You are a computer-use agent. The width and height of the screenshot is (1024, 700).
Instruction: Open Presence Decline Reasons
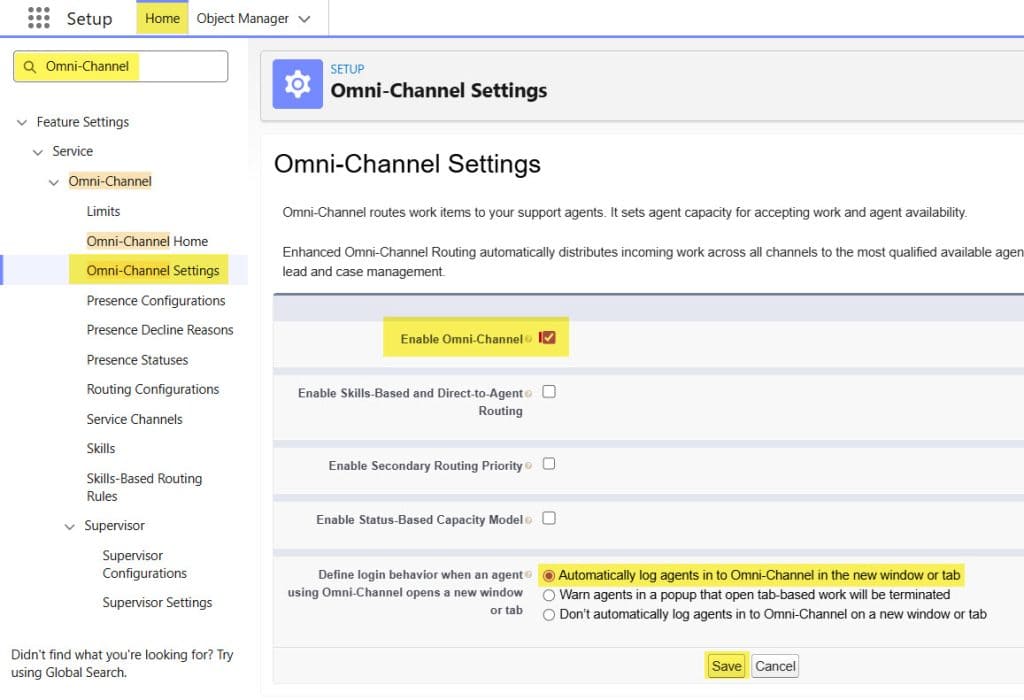[x=159, y=330]
